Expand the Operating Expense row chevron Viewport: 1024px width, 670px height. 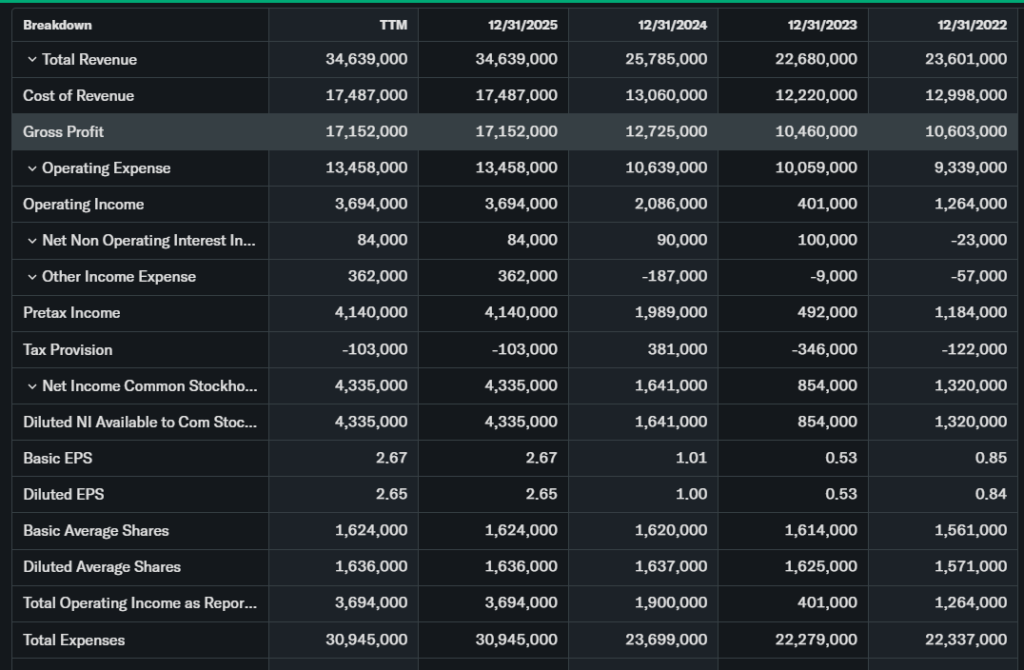[x=32, y=169]
